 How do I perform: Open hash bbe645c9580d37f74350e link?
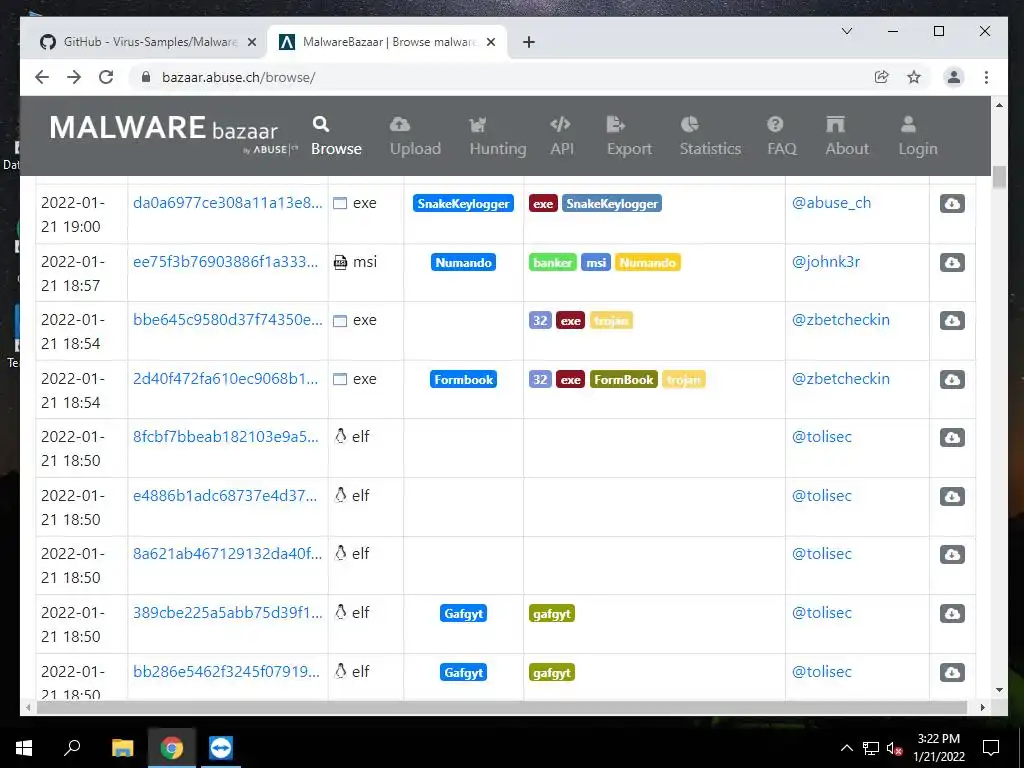coord(227,320)
